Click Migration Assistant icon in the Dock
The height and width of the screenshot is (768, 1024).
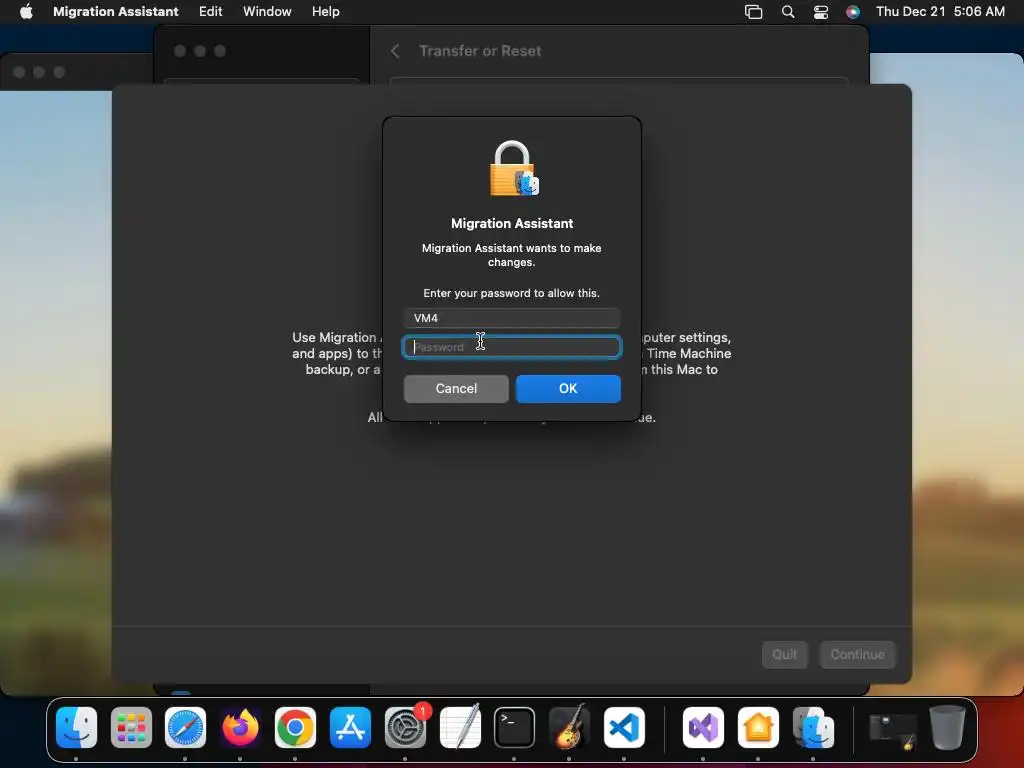point(813,728)
